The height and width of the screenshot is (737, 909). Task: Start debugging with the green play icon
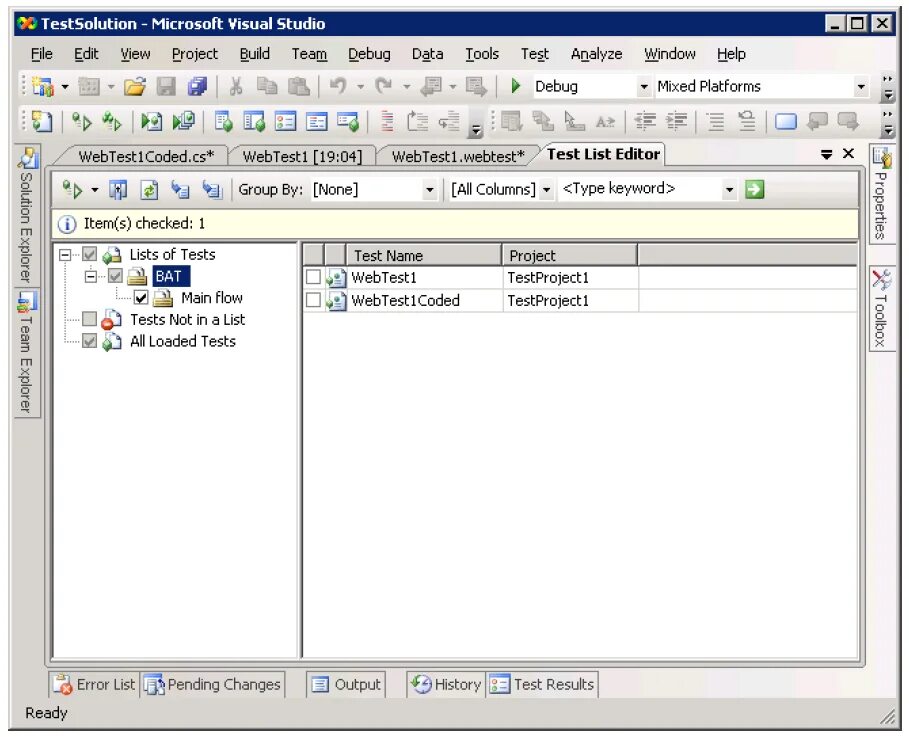[515, 86]
